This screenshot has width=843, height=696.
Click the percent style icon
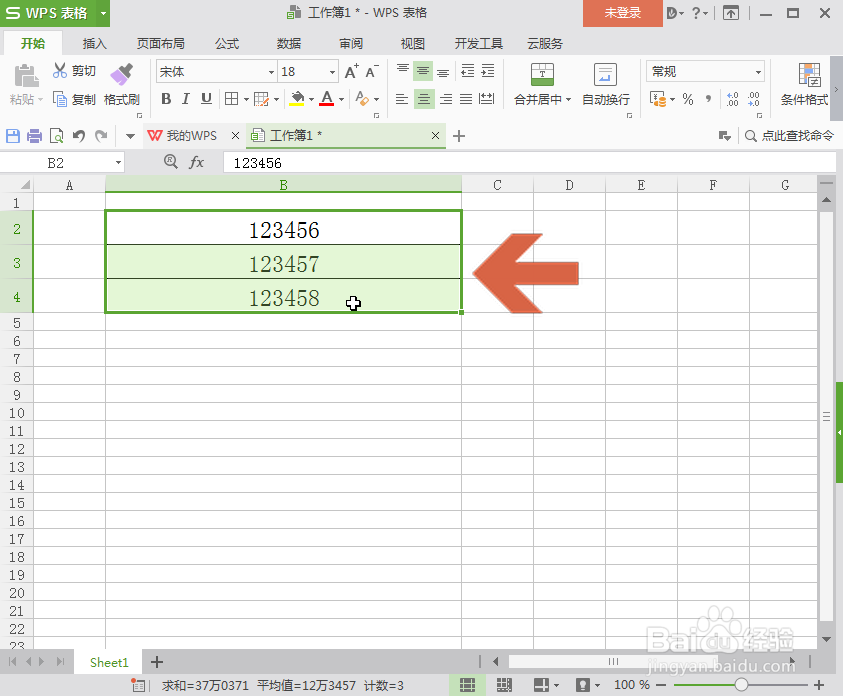point(688,99)
